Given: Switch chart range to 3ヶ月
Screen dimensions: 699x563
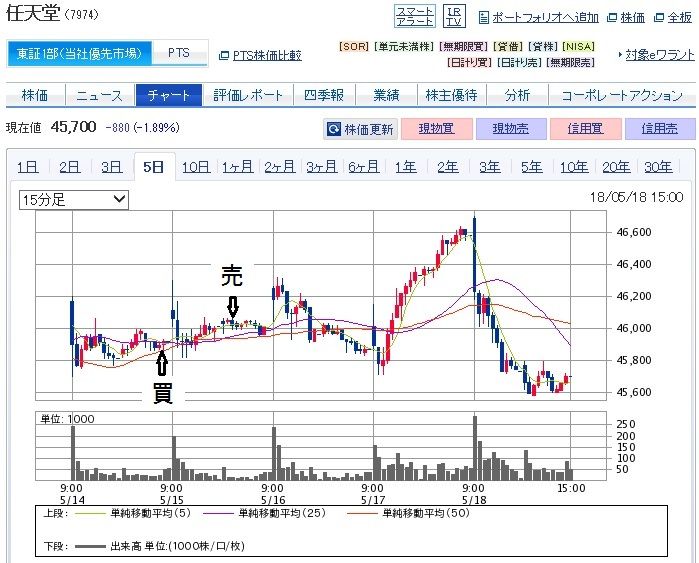Looking at the screenshot, I should (x=322, y=167).
